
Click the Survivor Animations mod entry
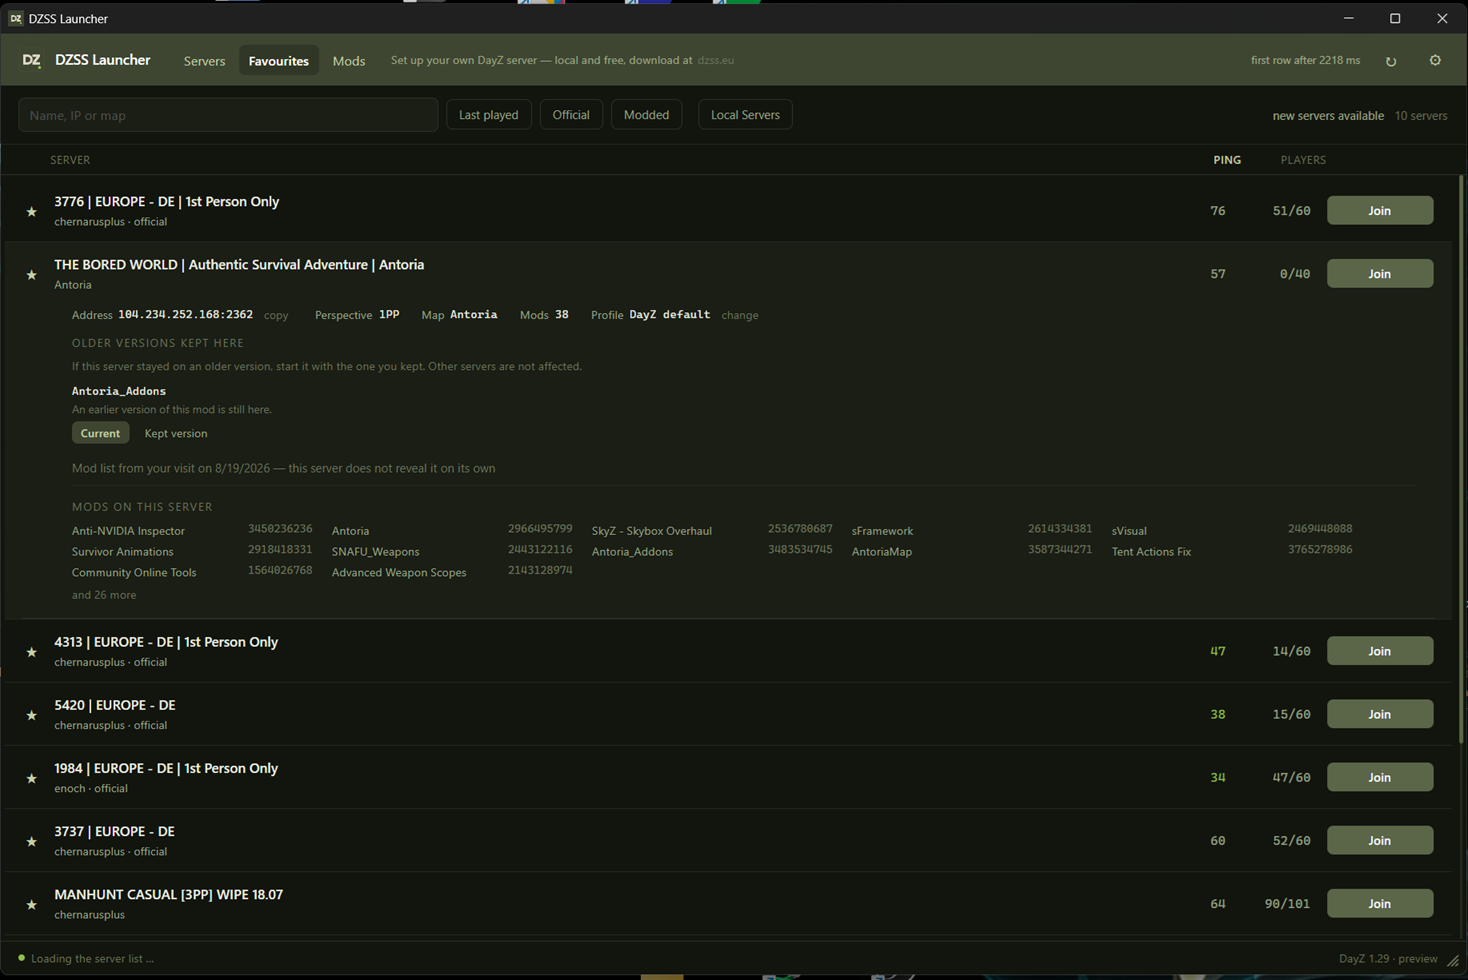click(x=123, y=552)
